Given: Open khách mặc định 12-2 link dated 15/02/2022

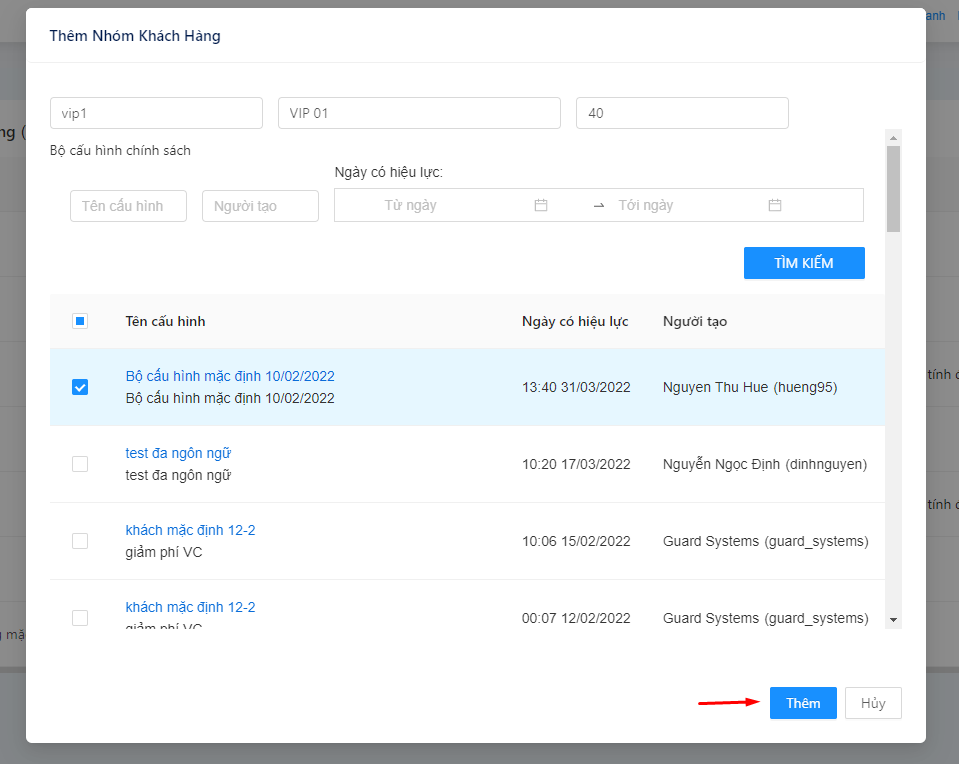Looking at the screenshot, I should tap(190, 530).
